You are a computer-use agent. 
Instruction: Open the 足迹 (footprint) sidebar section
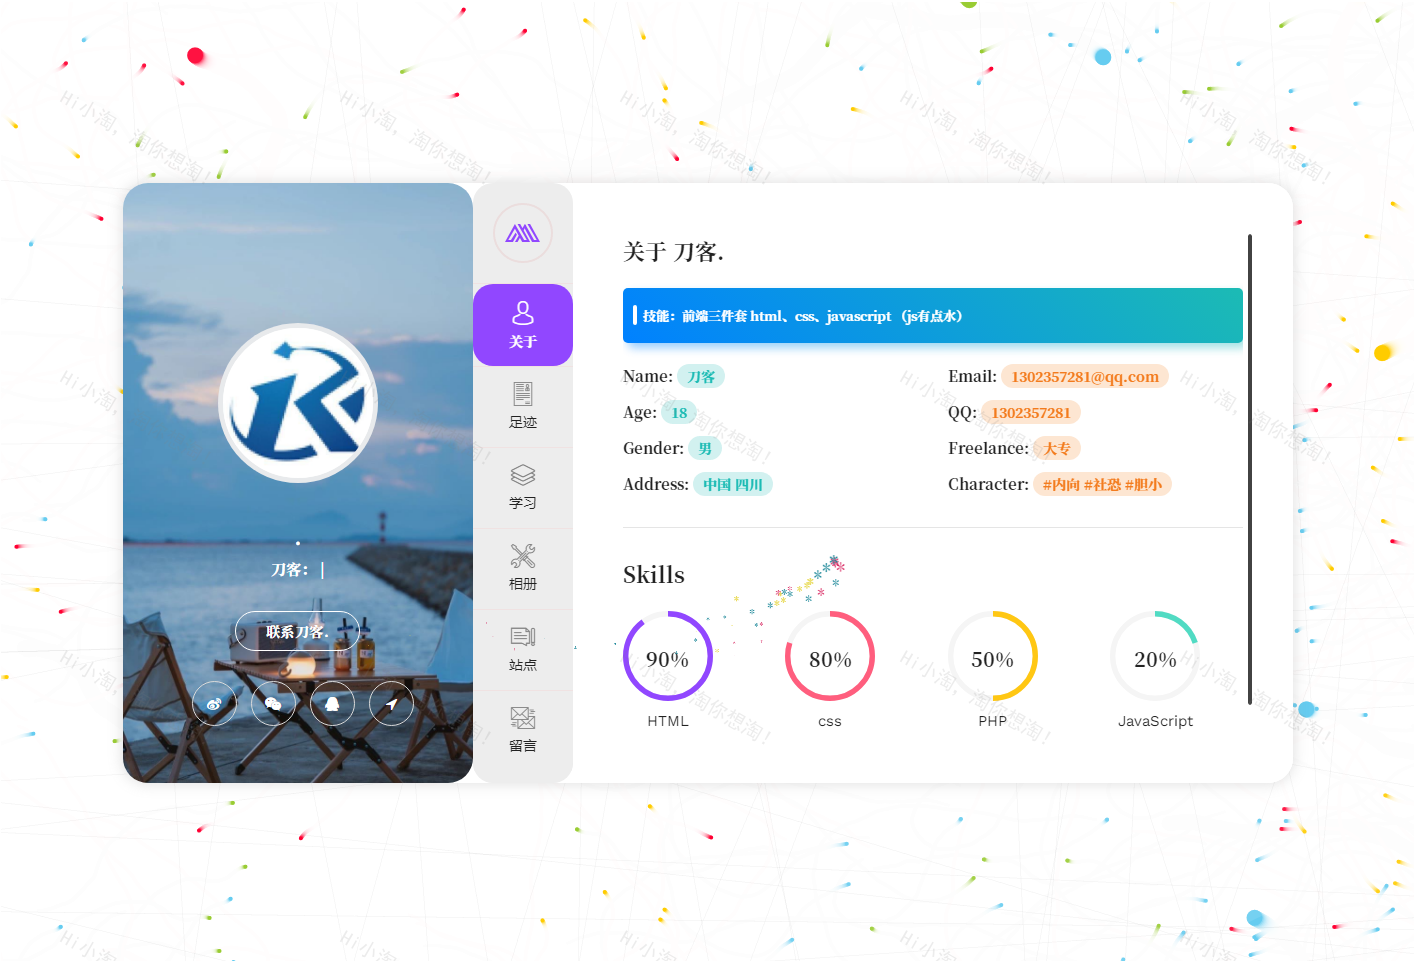(x=522, y=405)
